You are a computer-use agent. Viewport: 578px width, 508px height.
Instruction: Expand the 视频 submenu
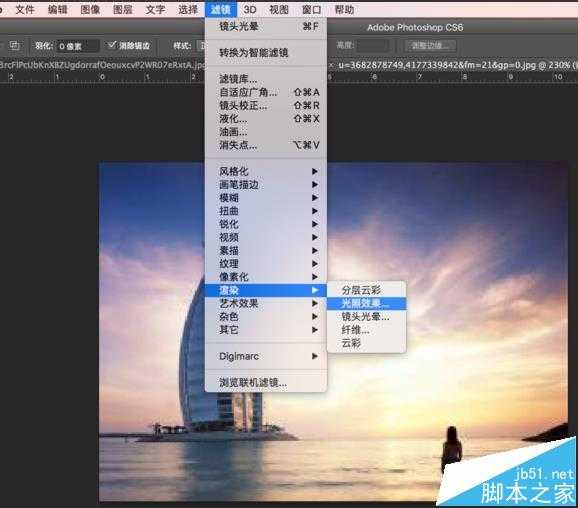[x=266, y=237]
